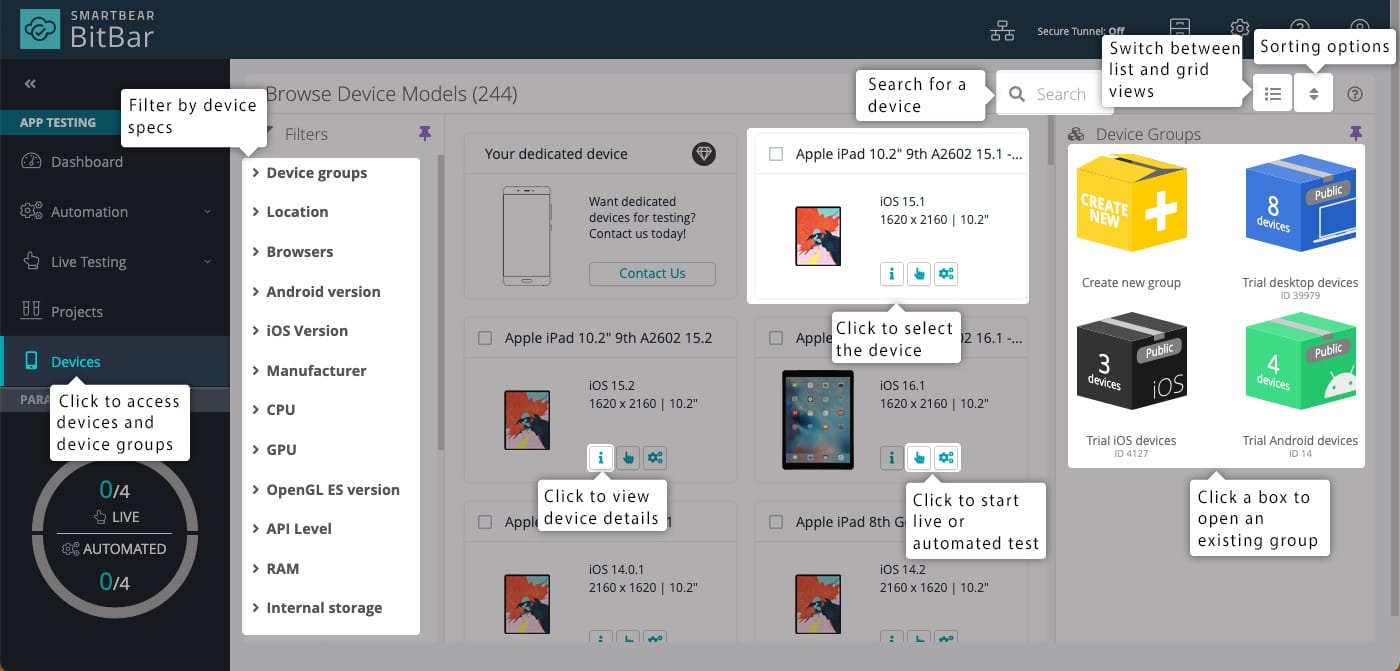1400x671 pixels.
Task: Click the iOS 15.1 iPad thumbnail image
Action: click(x=818, y=235)
